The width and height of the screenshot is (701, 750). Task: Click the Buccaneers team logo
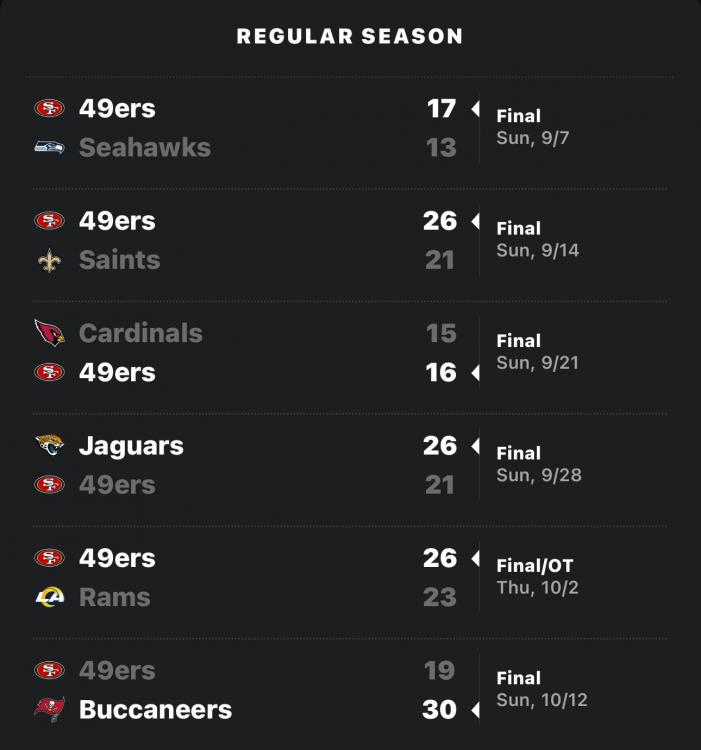coord(49,710)
